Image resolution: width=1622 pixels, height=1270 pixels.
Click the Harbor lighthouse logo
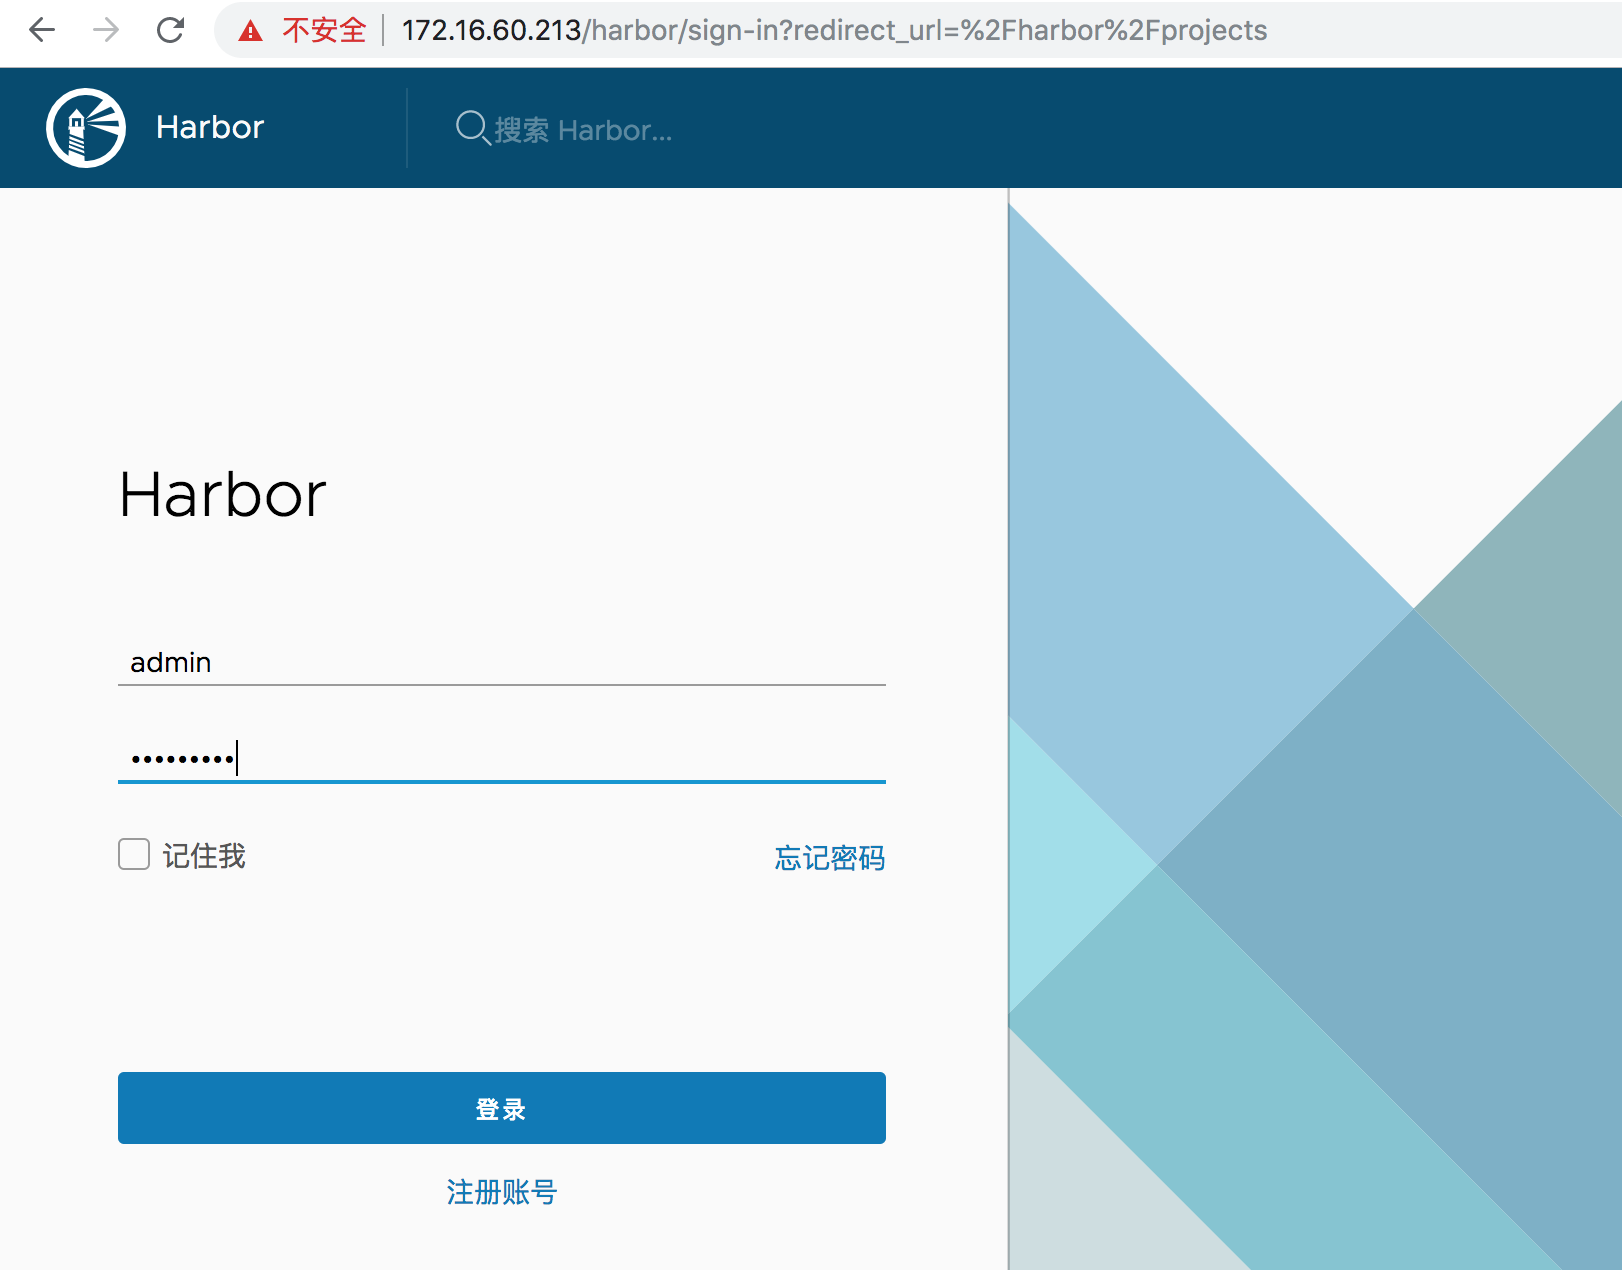point(86,128)
